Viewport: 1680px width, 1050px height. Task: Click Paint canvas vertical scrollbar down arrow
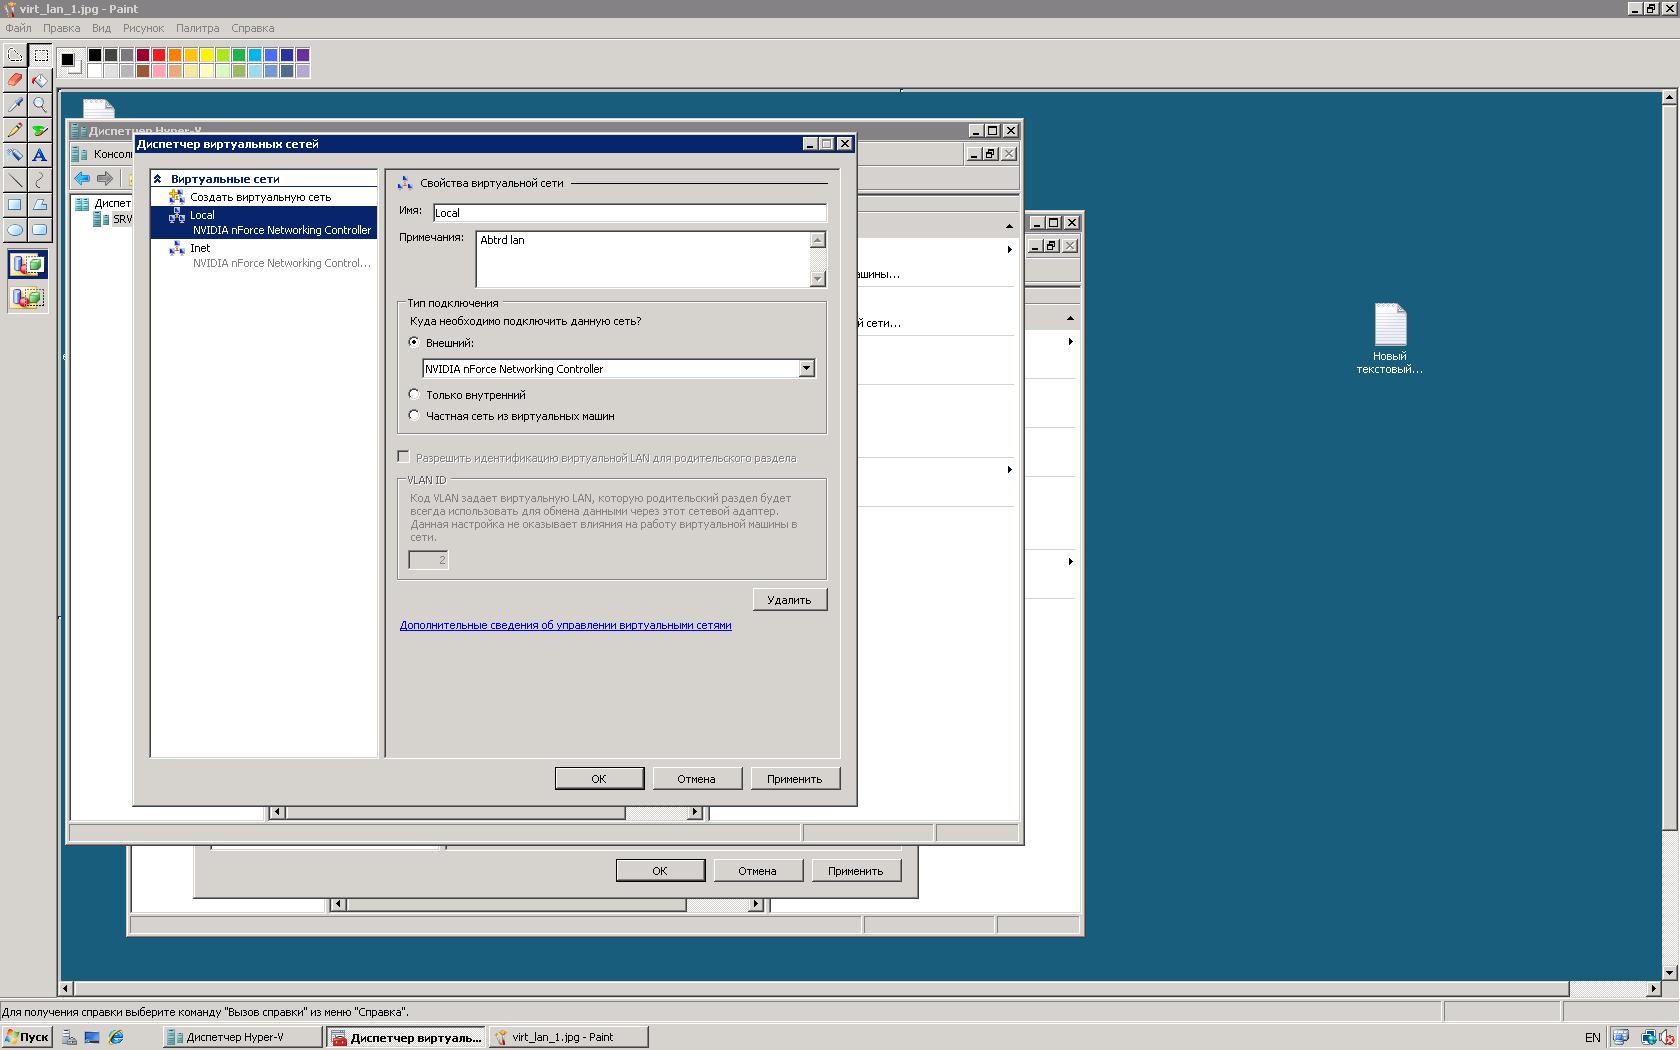click(1669, 972)
